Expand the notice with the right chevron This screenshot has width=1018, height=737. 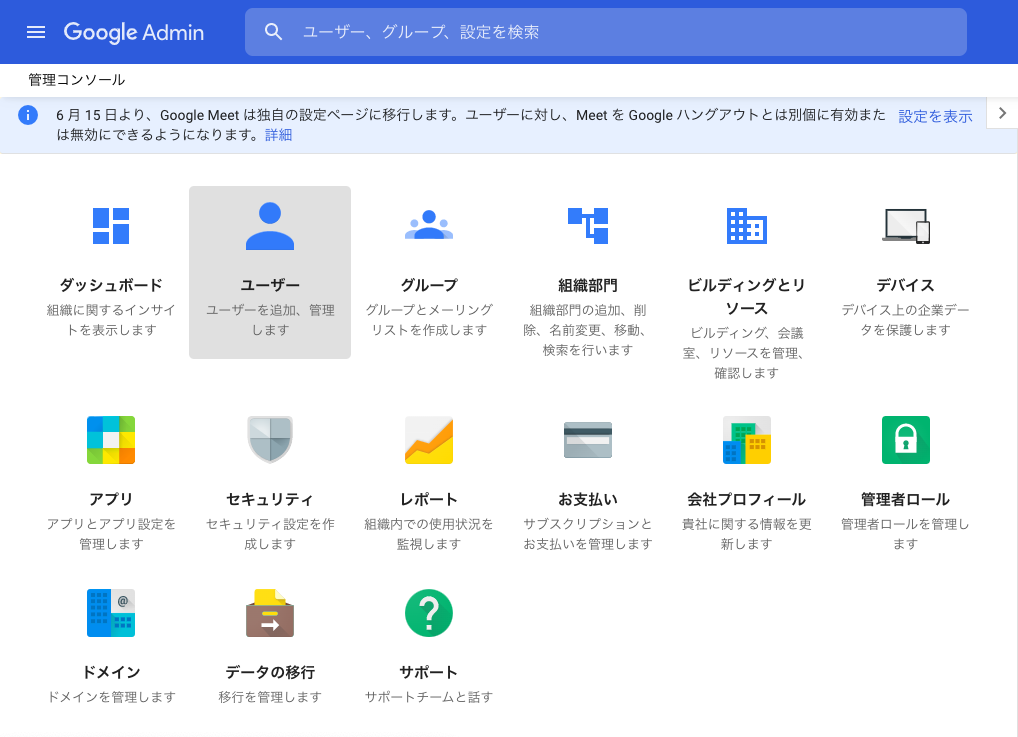[x=1002, y=113]
